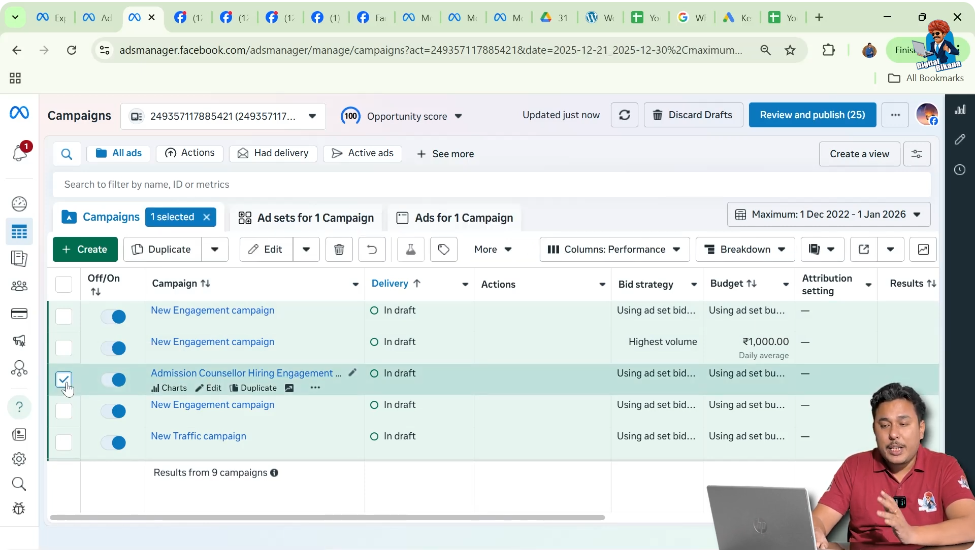Open Billing card icon in sidebar
Viewport: 978px width, 554px height.
click(x=19, y=314)
